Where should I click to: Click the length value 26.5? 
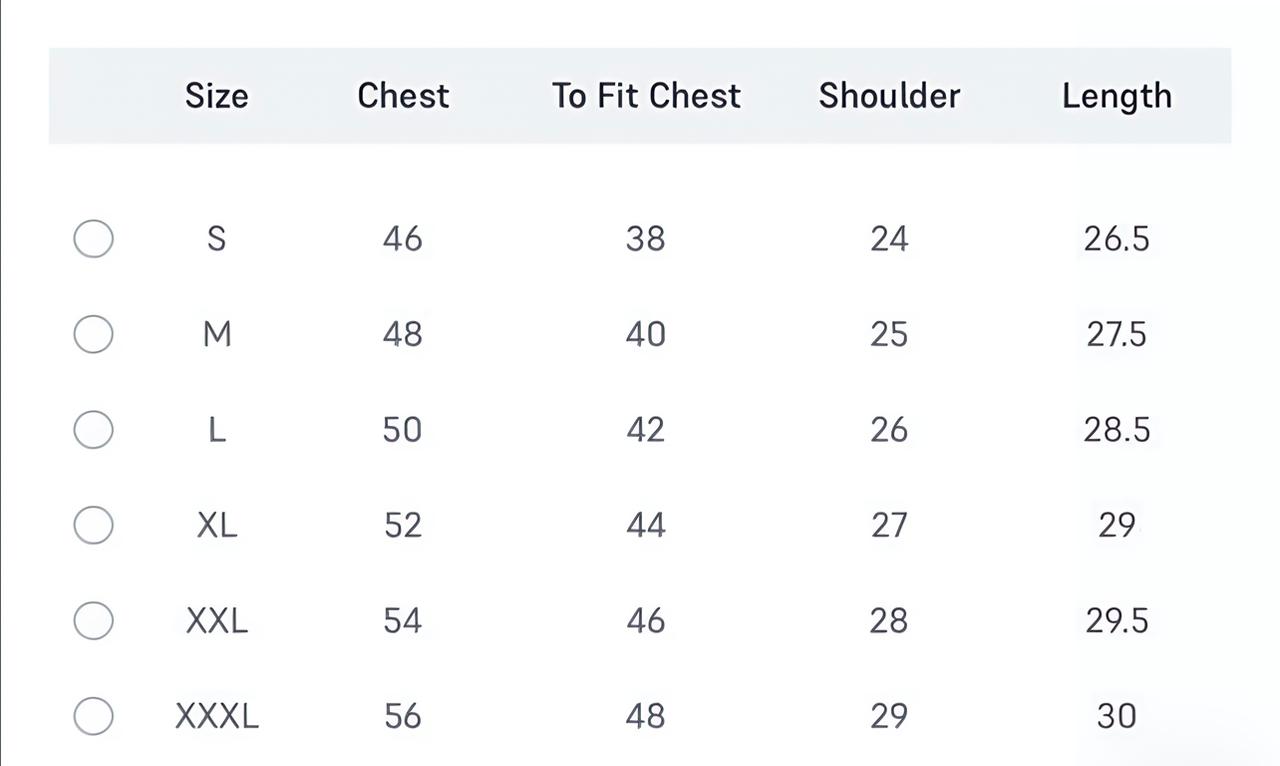(1116, 239)
